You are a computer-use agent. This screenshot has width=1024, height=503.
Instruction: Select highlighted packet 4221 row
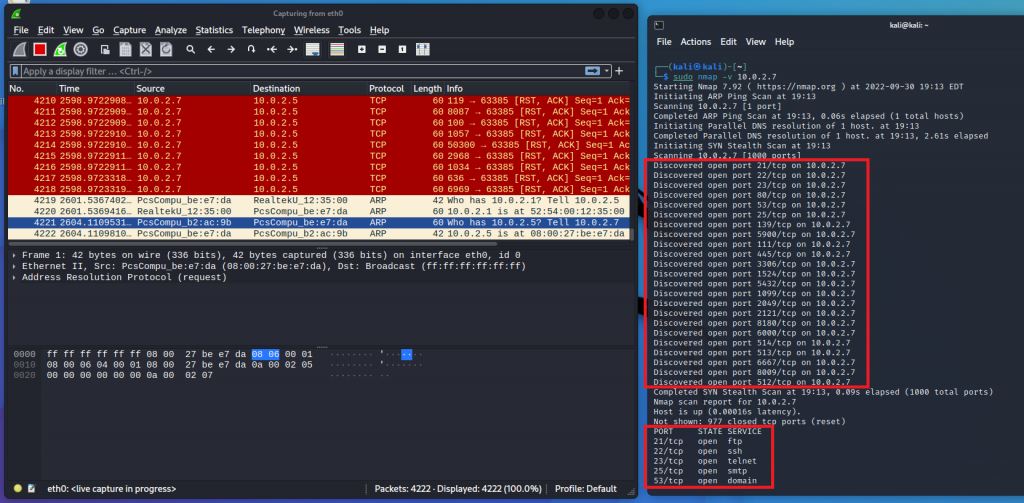[319, 222]
